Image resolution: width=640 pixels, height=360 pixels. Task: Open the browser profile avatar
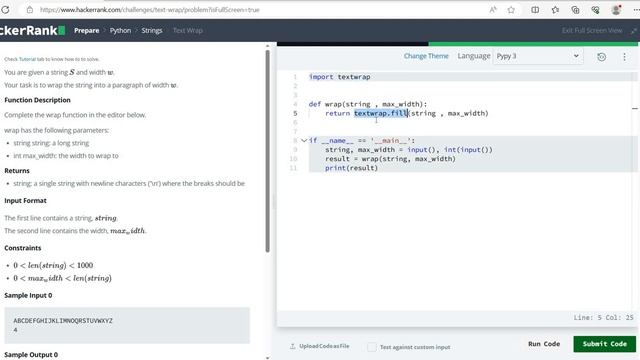[x=616, y=10]
